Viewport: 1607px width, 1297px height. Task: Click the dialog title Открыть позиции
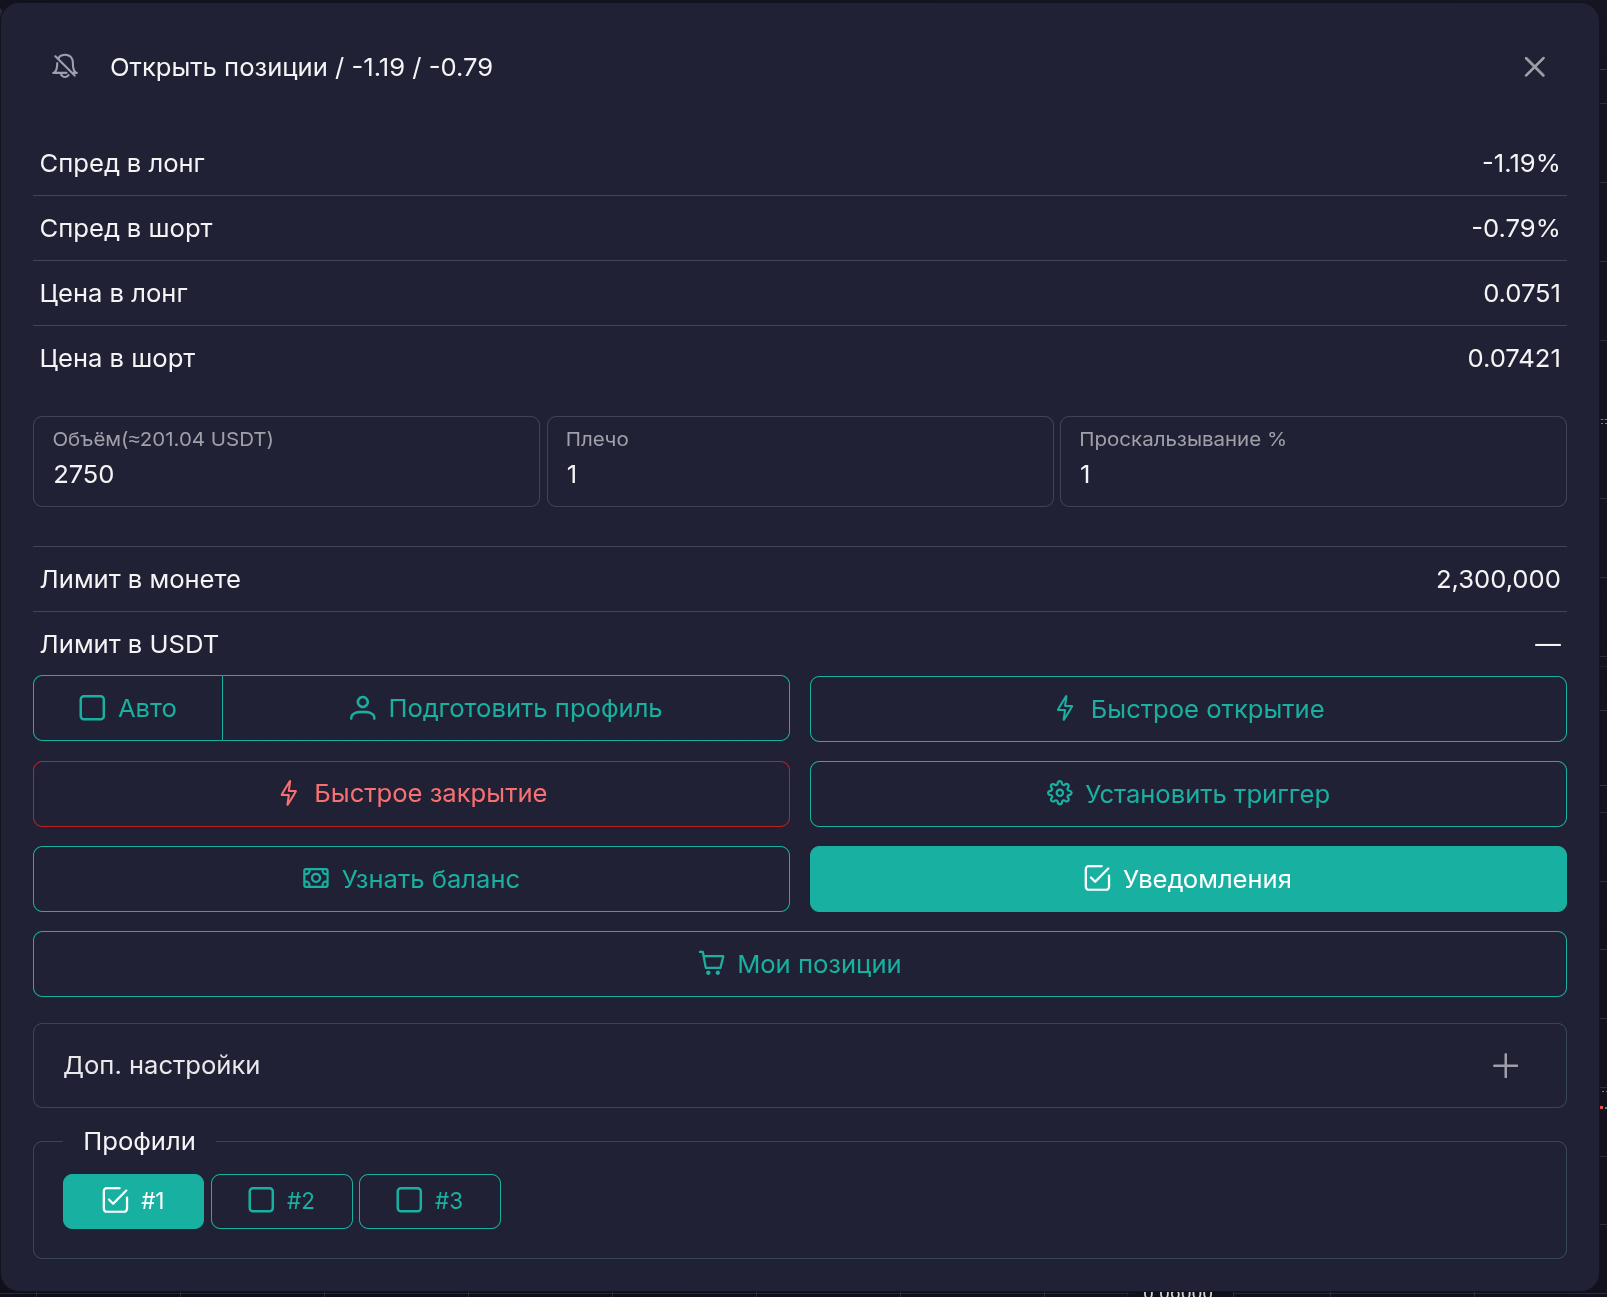click(x=219, y=67)
